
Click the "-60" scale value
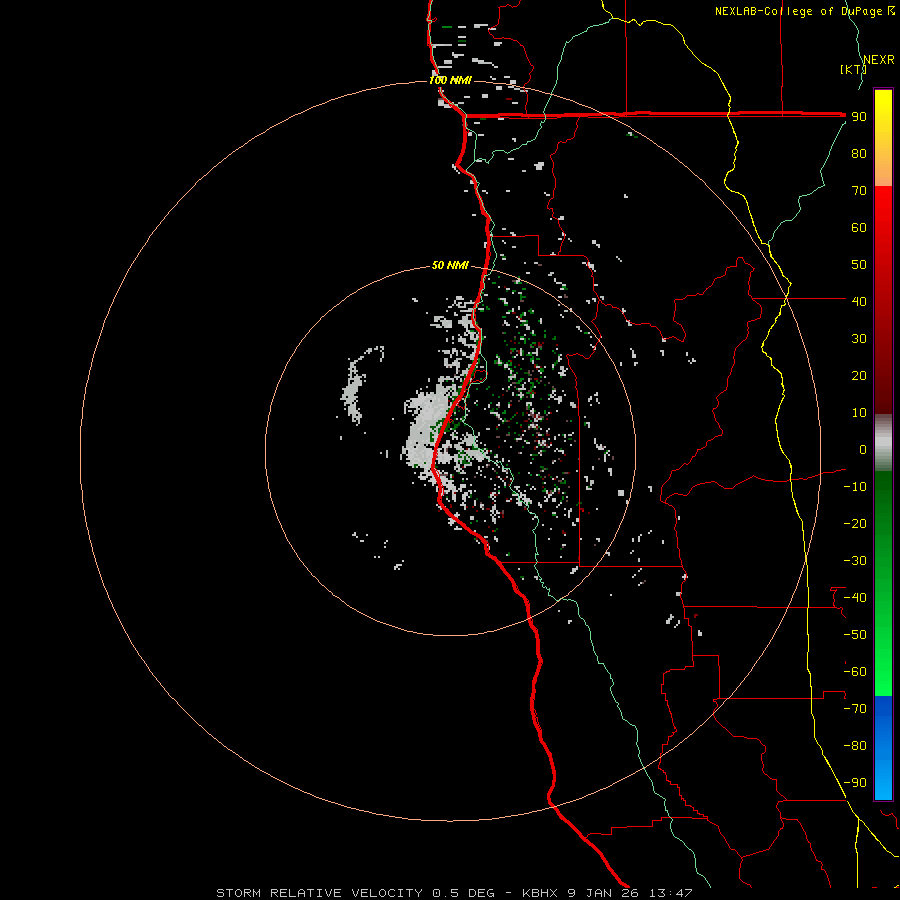pyautogui.click(x=855, y=672)
